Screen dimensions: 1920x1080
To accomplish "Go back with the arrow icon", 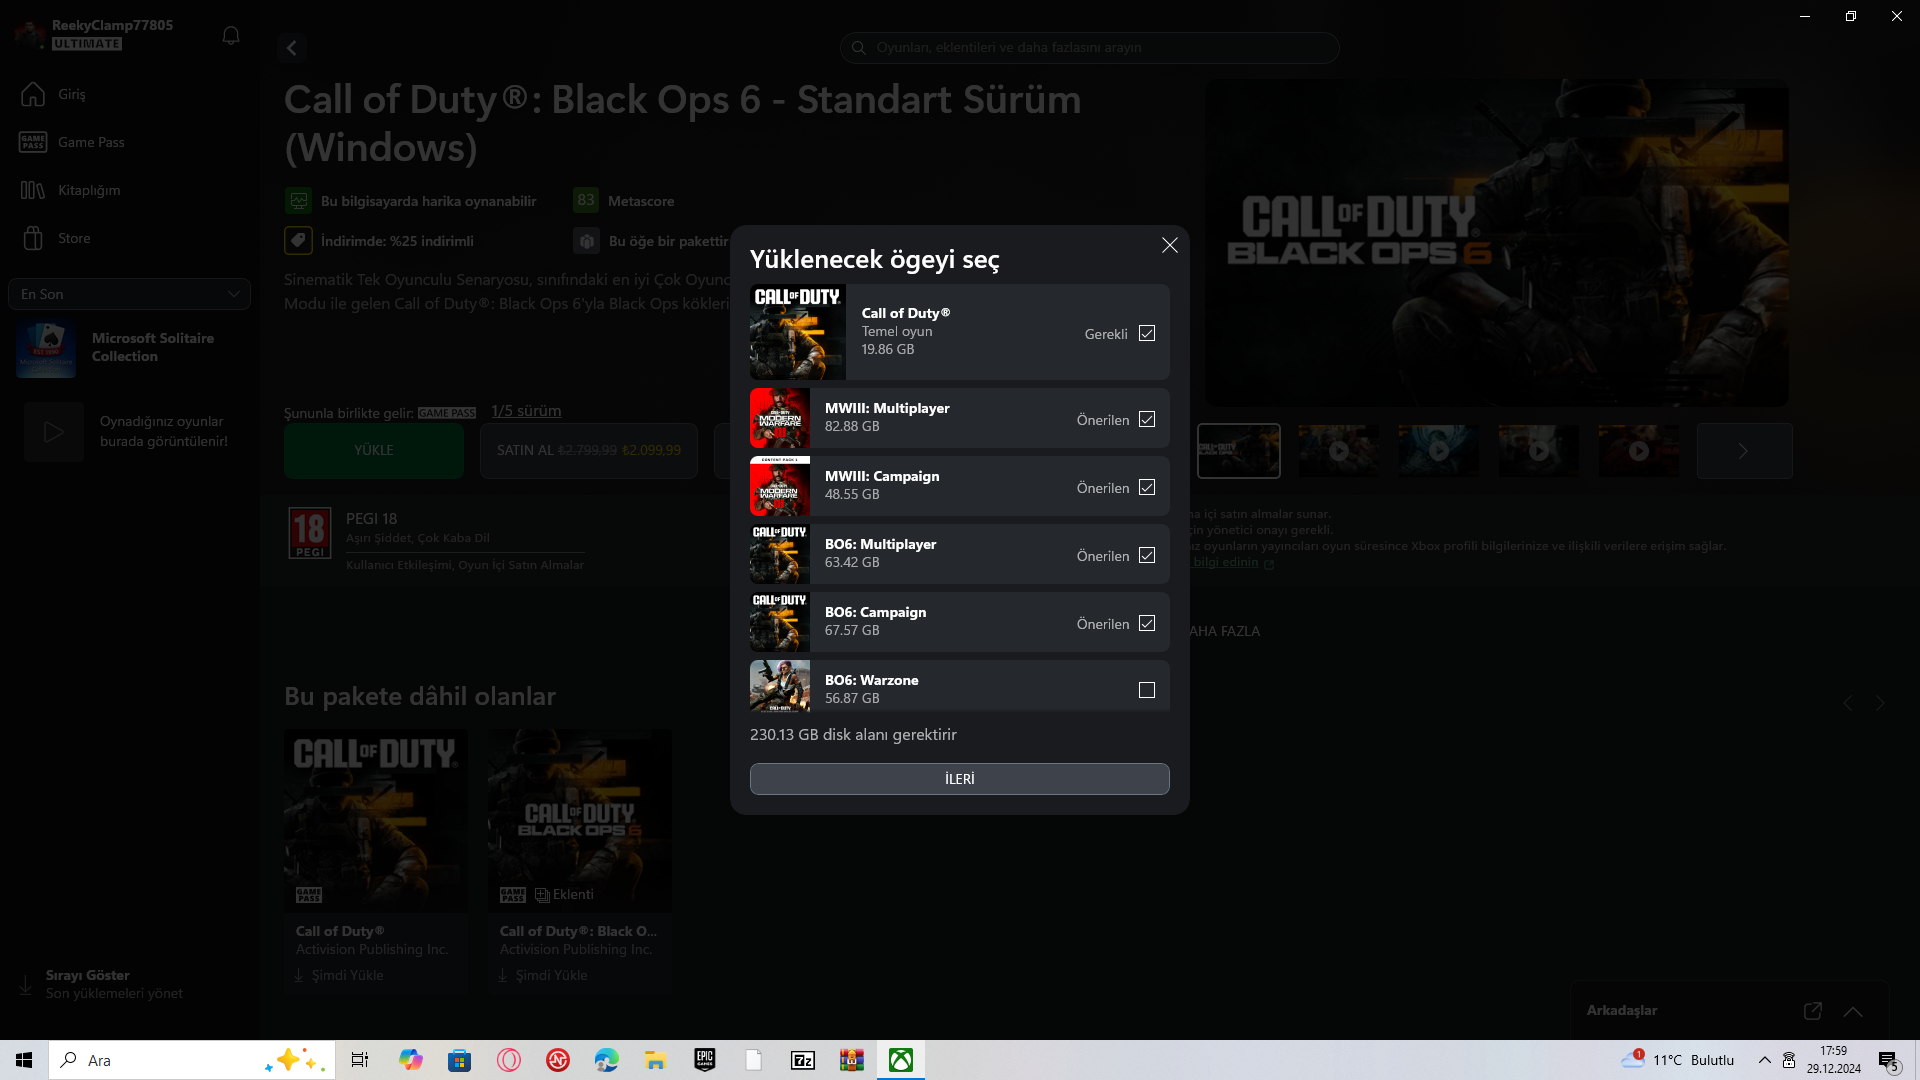I will tap(292, 48).
